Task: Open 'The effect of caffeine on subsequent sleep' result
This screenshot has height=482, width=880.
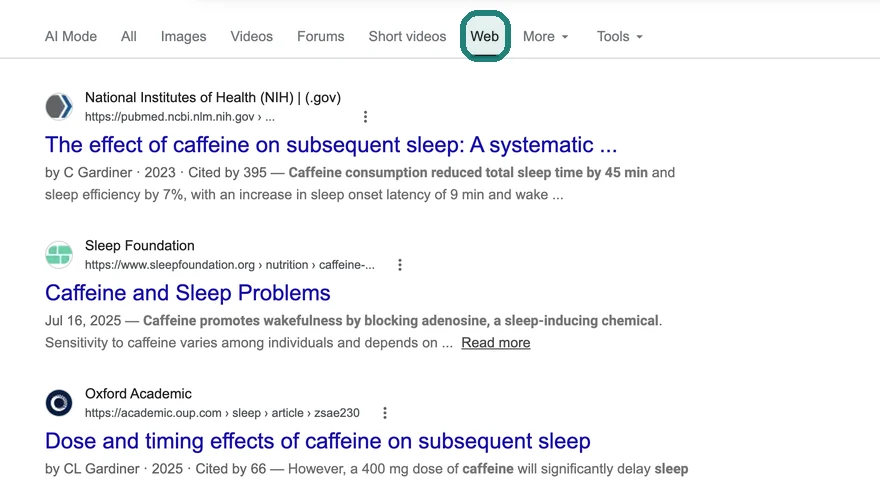Action: (331, 145)
